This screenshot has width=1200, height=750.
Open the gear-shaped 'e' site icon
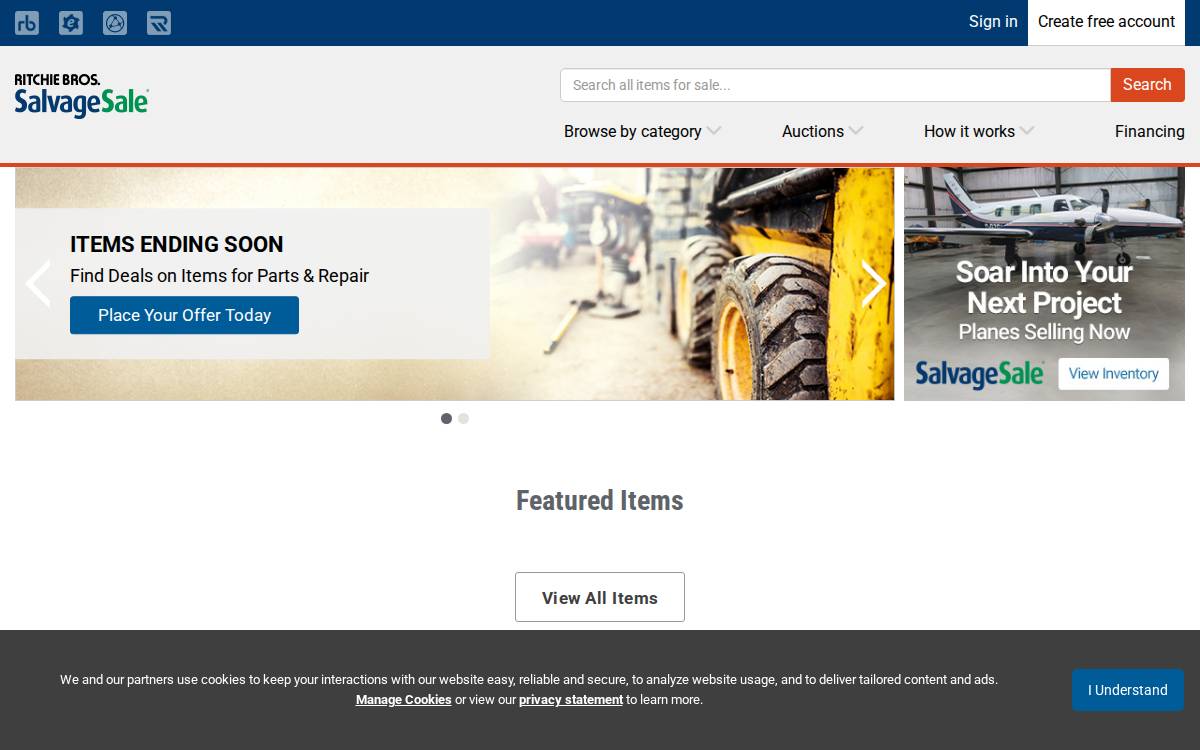pyautogui.click(x=71, y=23)
